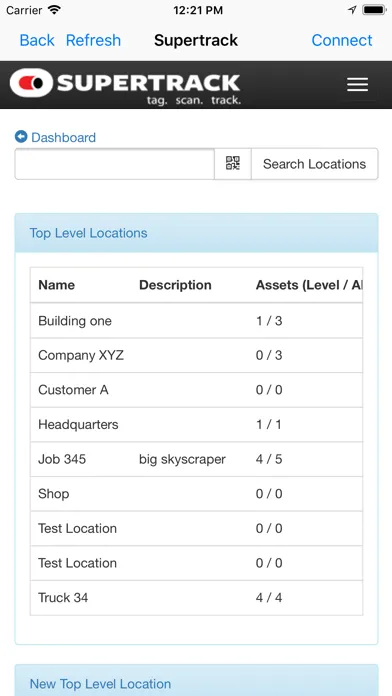Screen dimensions: 392x696
Task: Sort by the Name column header
Action: (x=56, y=285)
